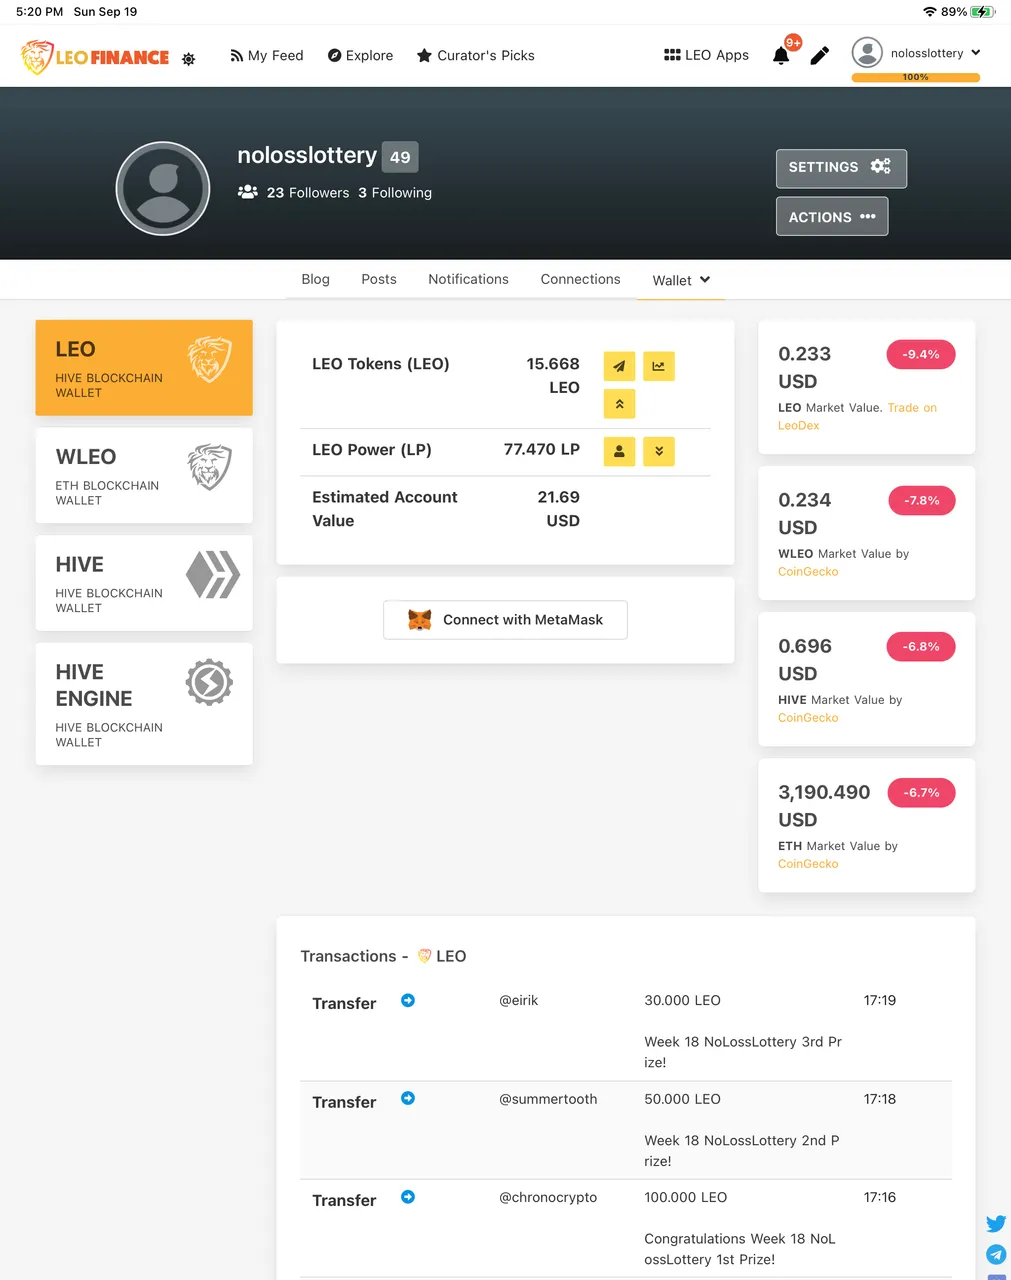Click the '77.470 LP' value

click(x=542, y=449)
